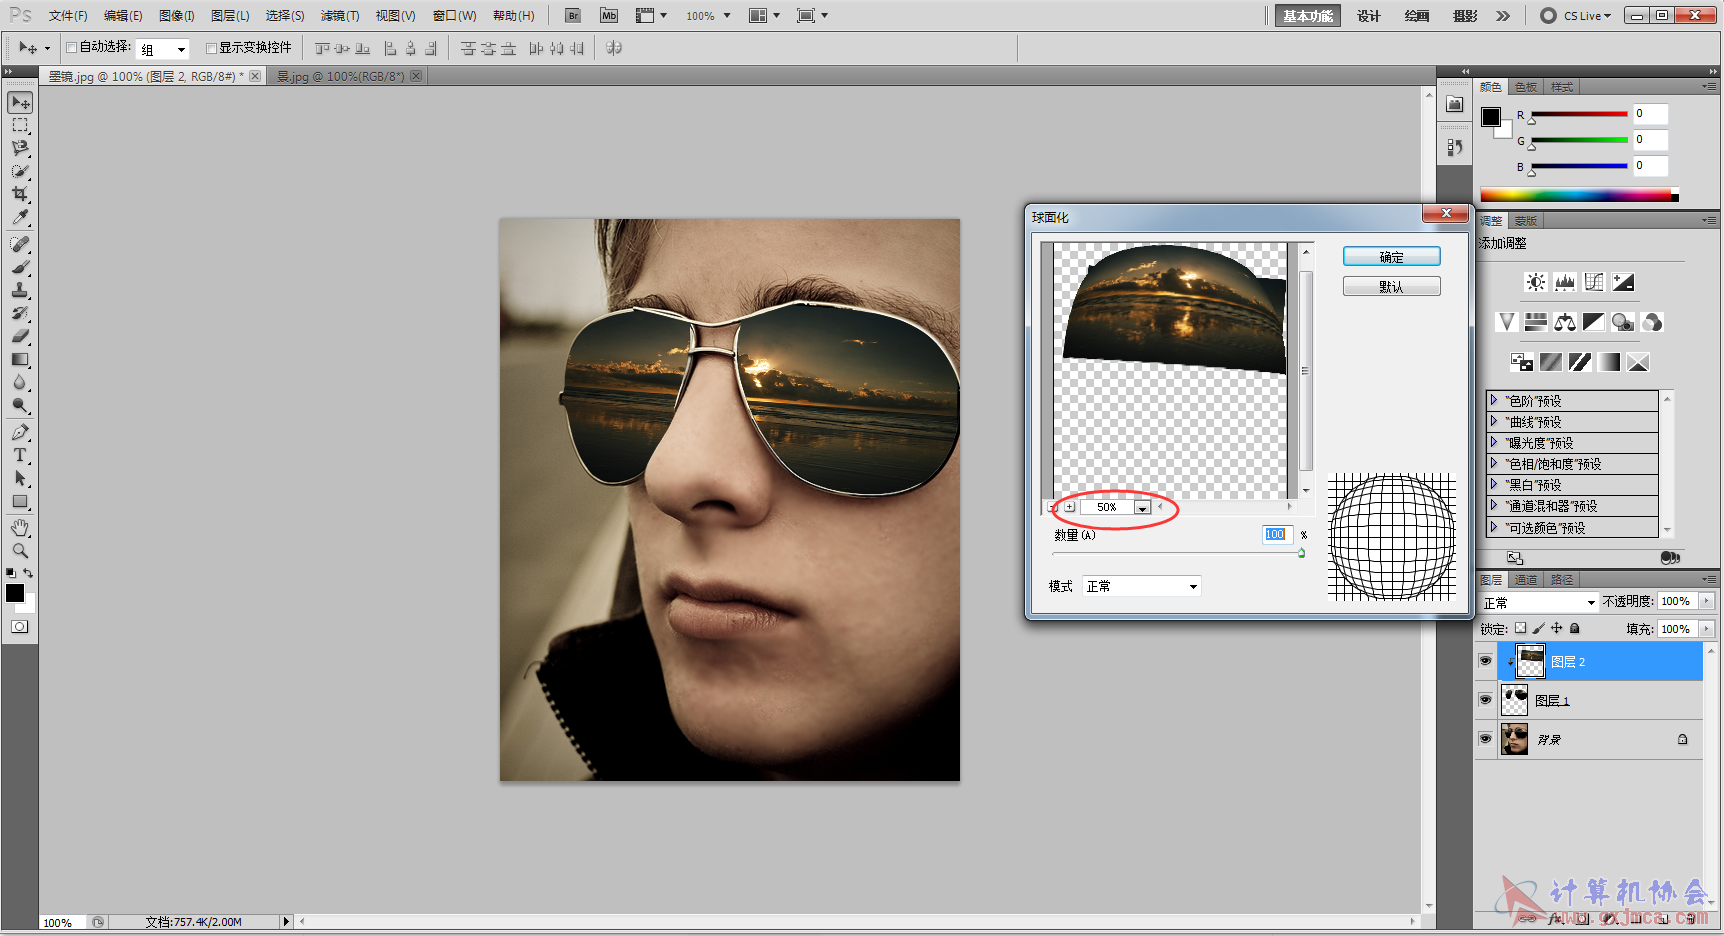Select the Eraser tool
The image size is (1724, 936).
pyautogui.click(x=20, y=336)
